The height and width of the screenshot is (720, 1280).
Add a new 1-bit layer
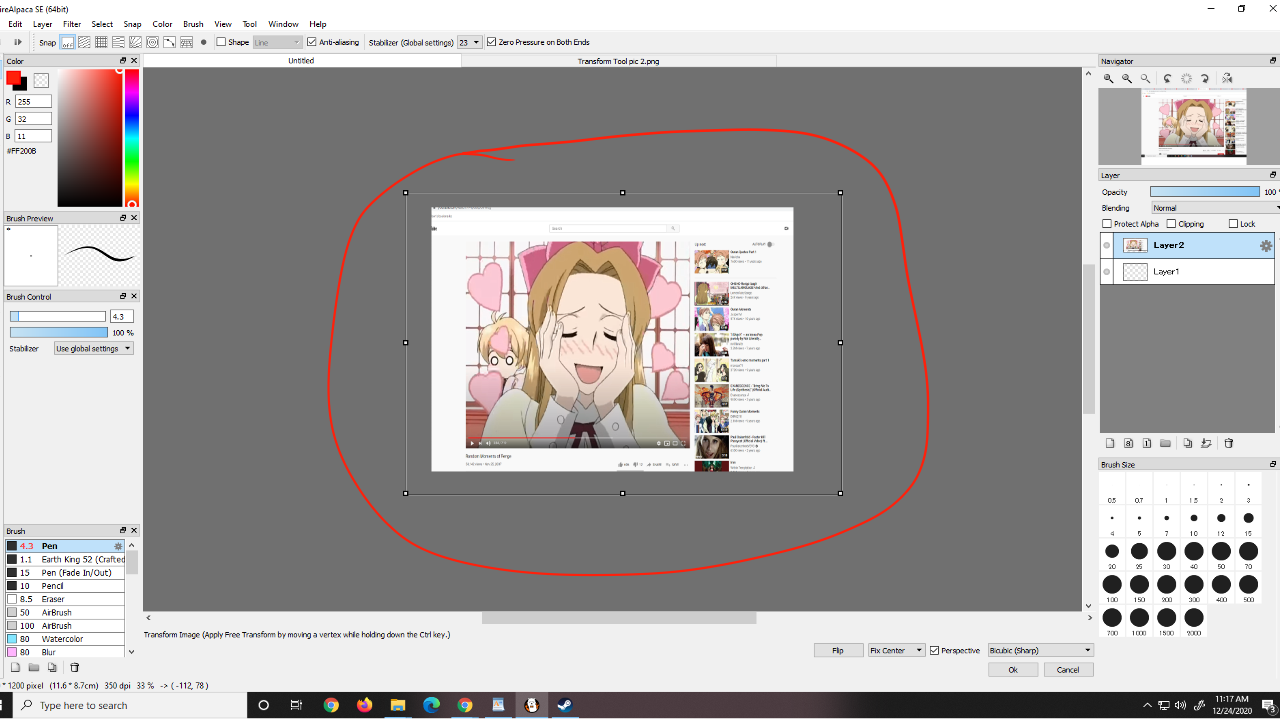(x=1147, y=443)
